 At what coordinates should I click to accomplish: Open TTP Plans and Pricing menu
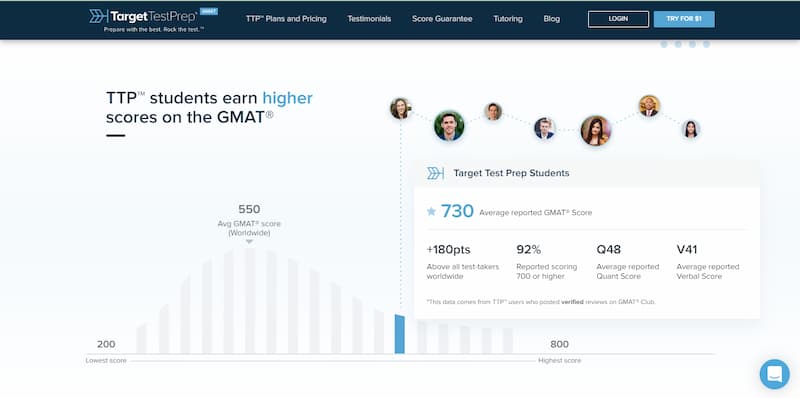click(x=286, y=19)
